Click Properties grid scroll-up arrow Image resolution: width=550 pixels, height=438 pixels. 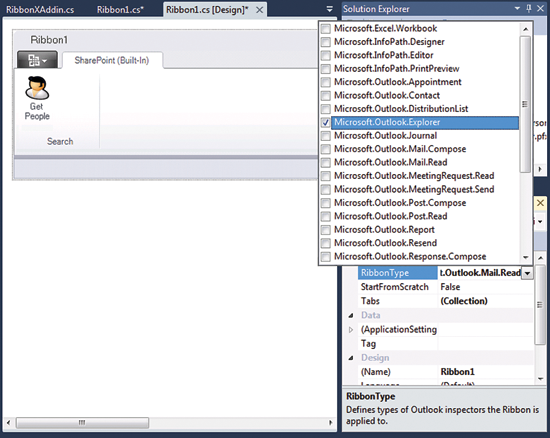click(x=541, y=258)
